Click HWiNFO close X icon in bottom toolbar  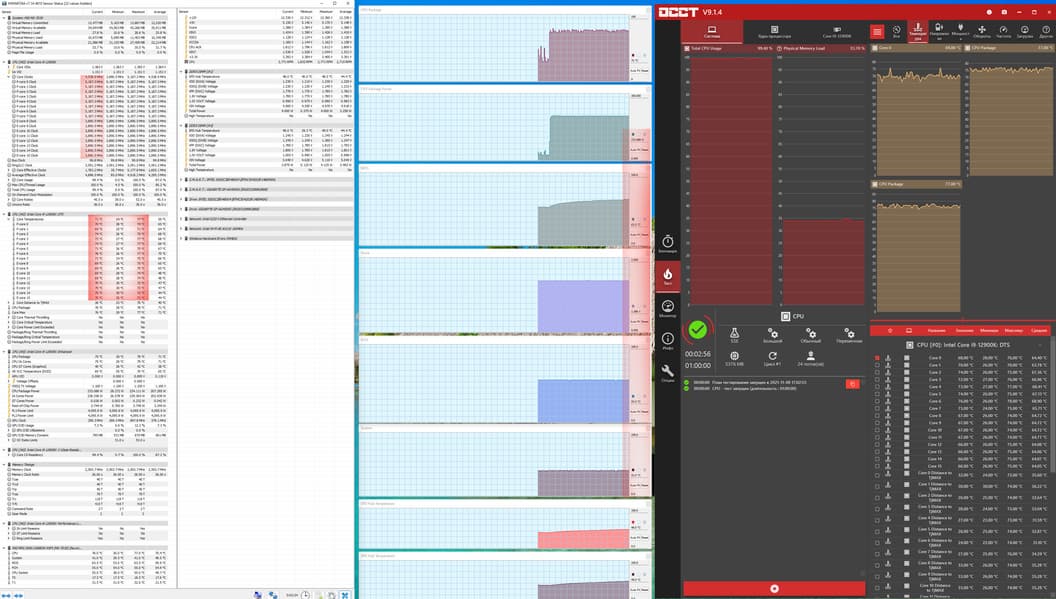click(x=345, y=595)
